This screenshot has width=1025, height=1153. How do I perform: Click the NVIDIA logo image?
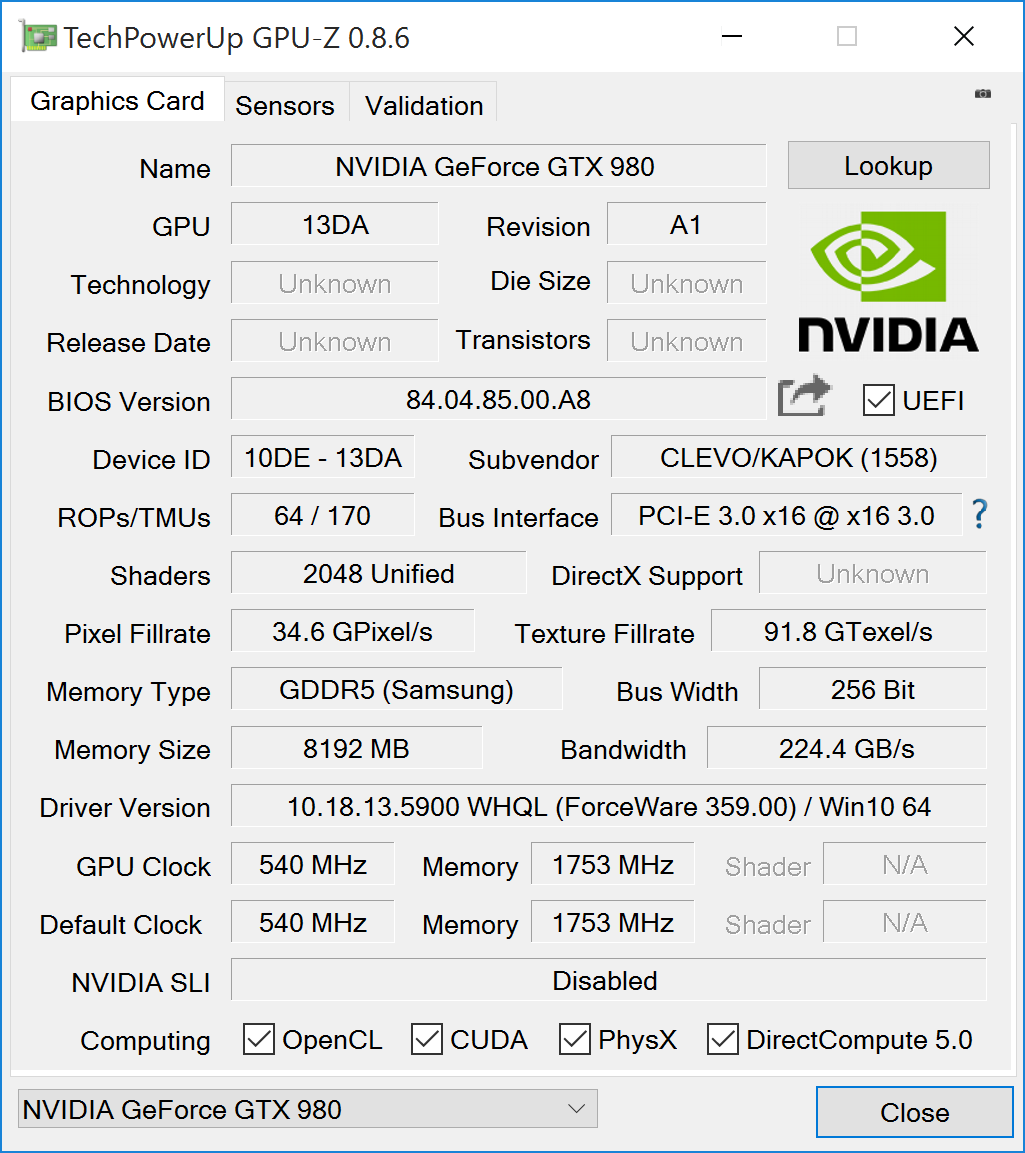888,282
